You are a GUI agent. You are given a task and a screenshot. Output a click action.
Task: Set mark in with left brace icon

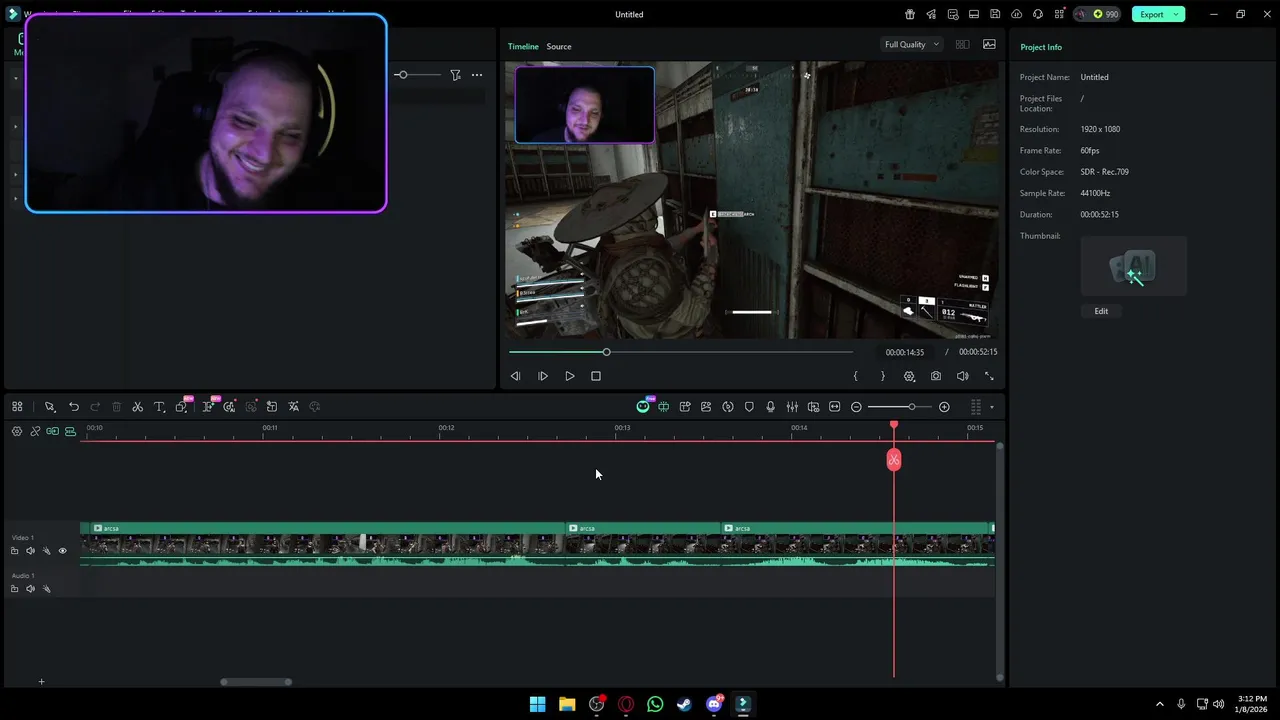(855, 376)
